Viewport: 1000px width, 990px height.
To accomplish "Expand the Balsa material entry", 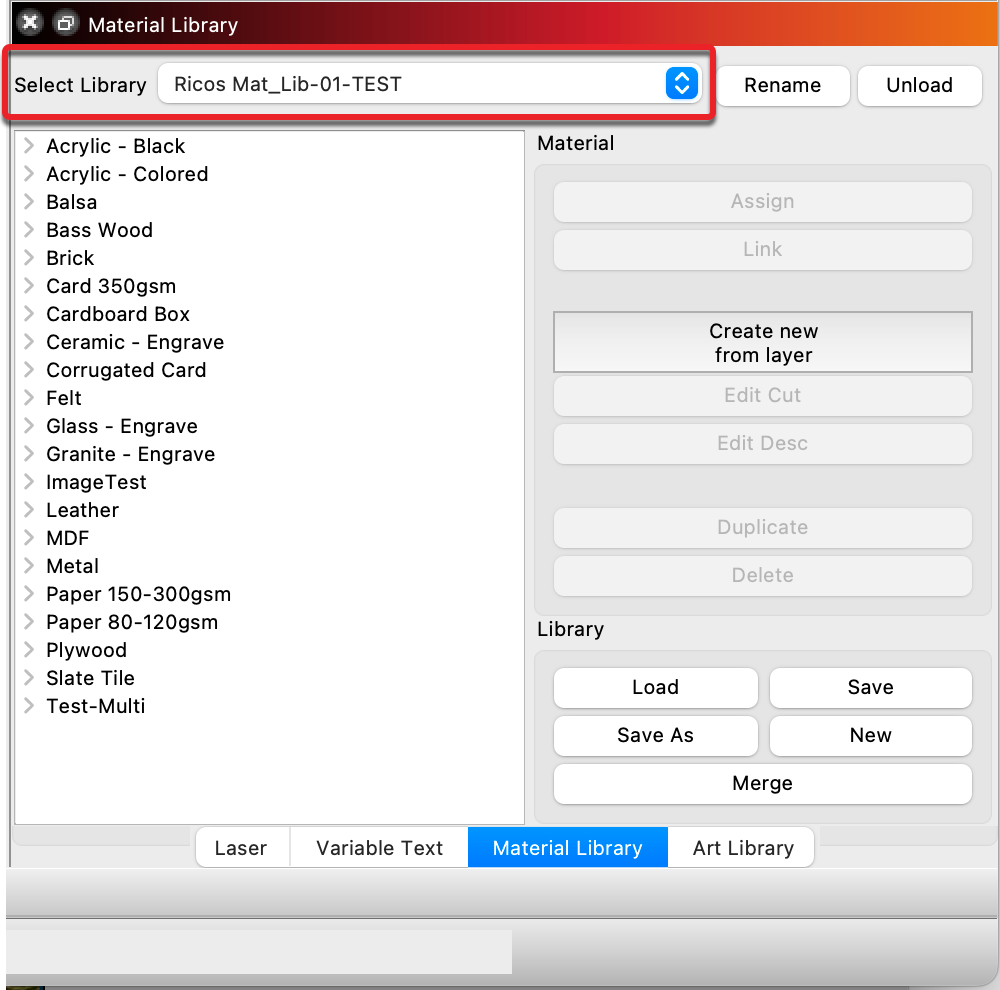I will tap(28, 202).
